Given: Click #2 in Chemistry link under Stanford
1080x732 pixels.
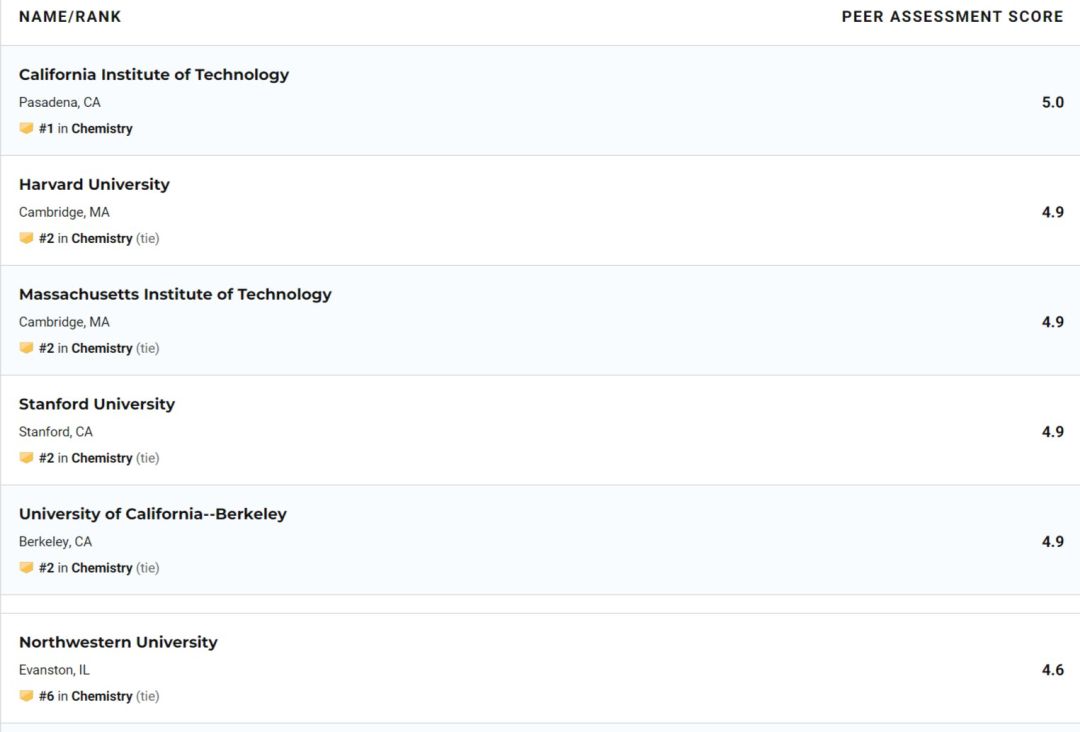Looking at the screenshot, I should tap(85, 458).
